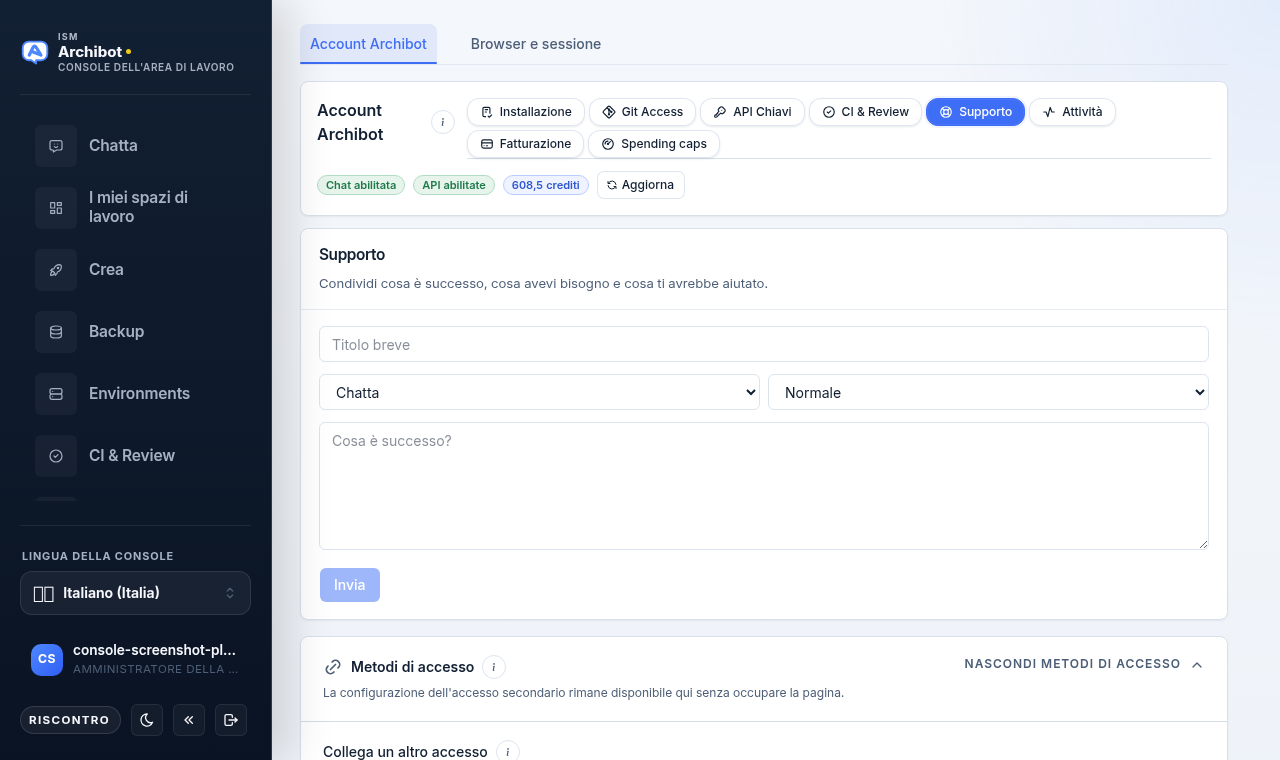The height and width of the screenshot is (760, 1280).
Task: Click the CS user avatar
Action: point(47,659)
